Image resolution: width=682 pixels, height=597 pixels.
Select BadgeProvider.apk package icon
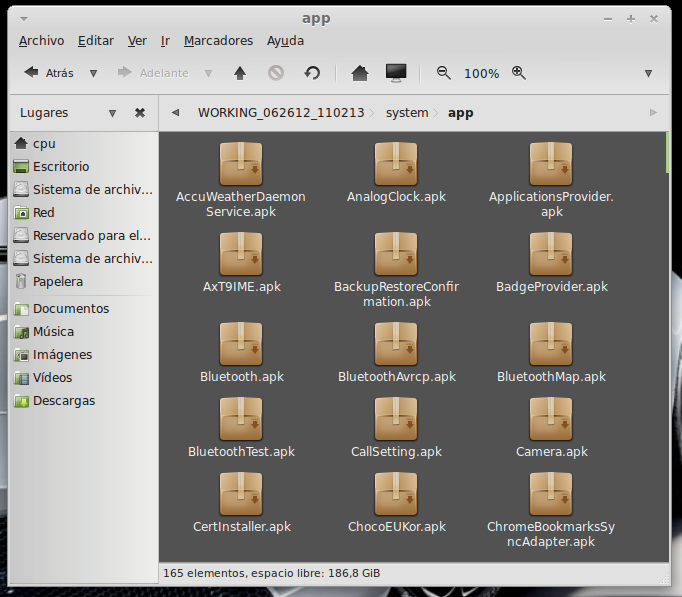tap(551, 254)
